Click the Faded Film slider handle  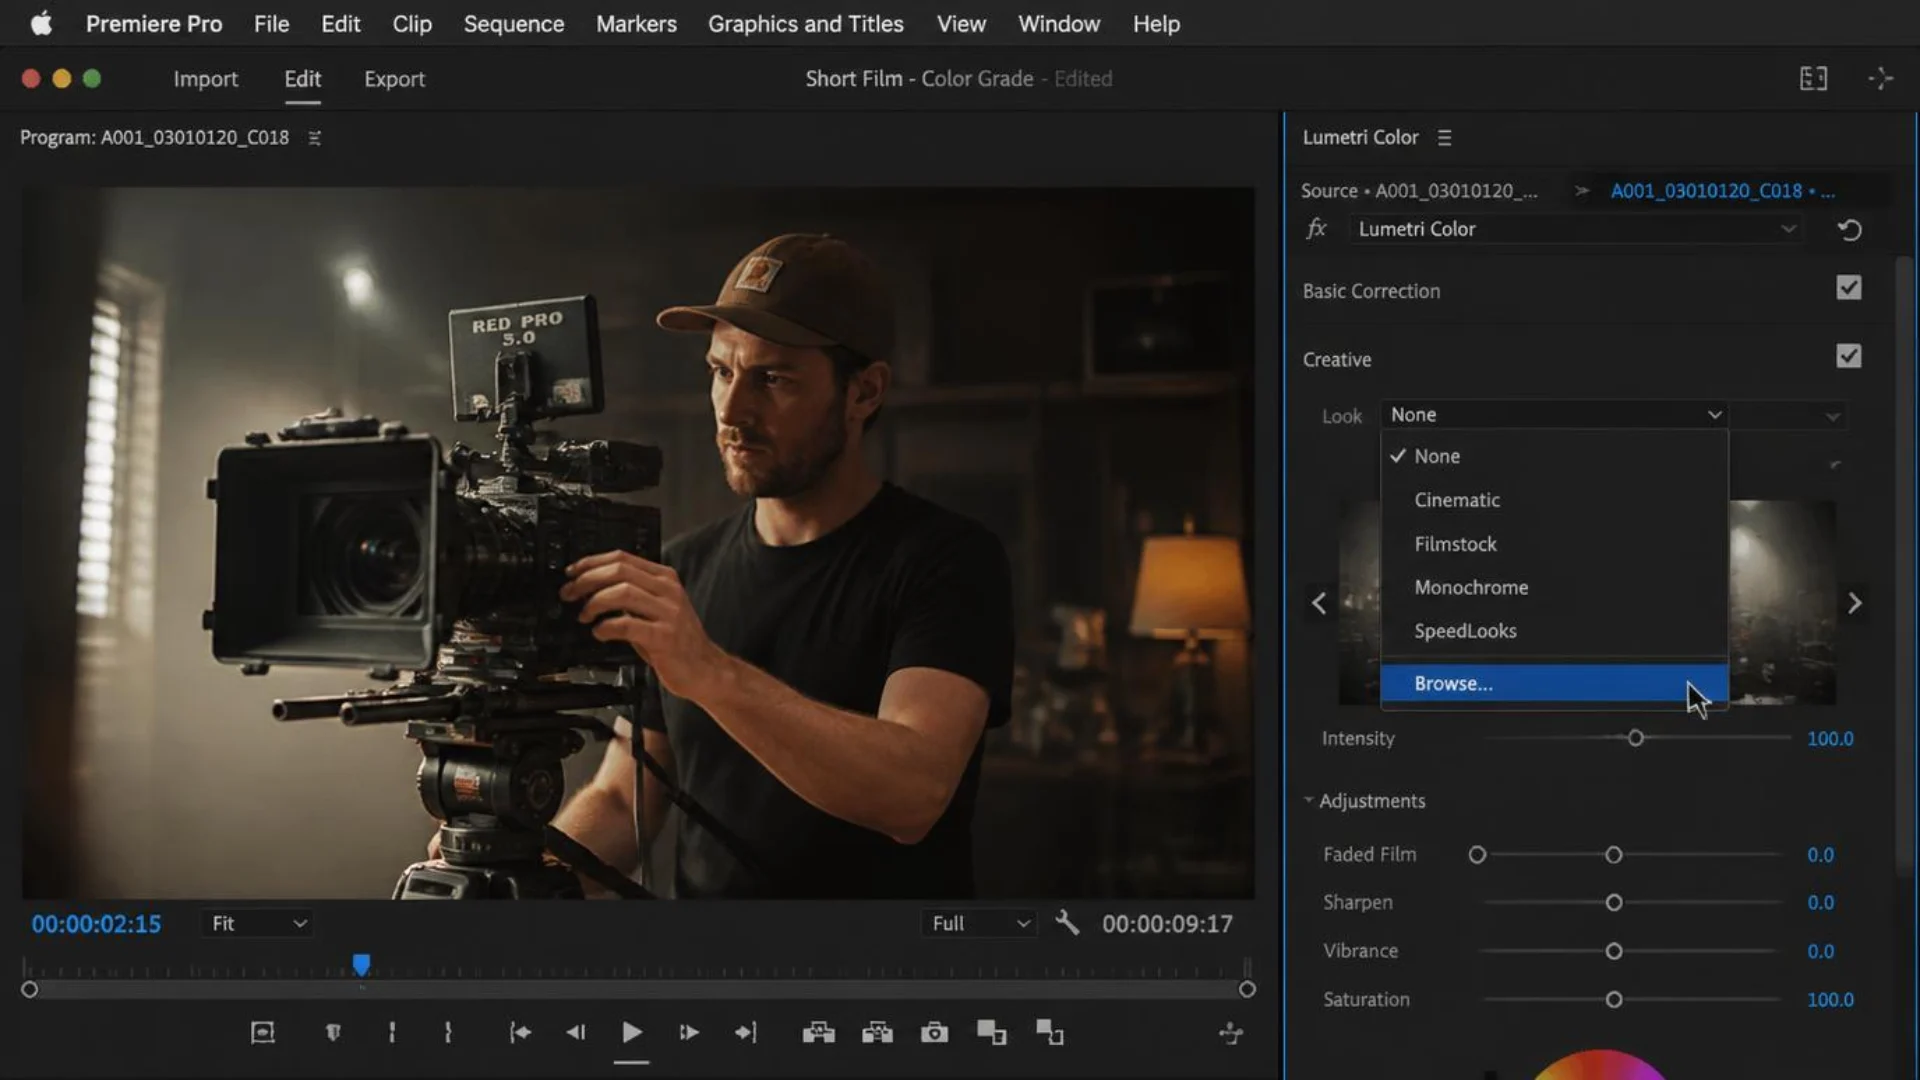click(x=1614, y=855)
